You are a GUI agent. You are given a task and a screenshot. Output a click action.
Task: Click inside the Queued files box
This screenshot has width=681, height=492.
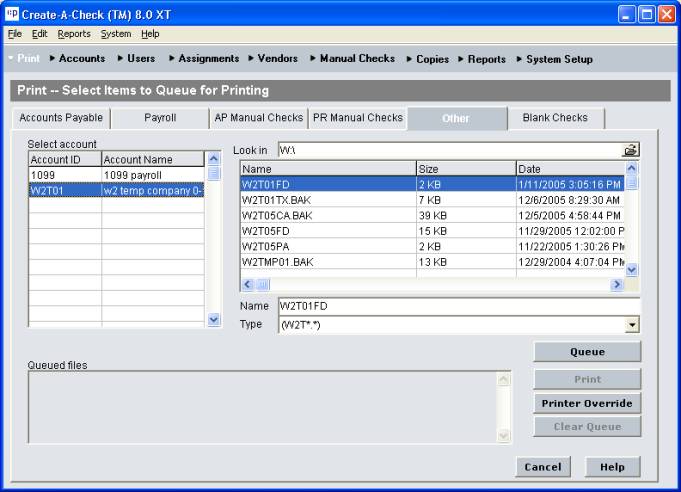[x=263, y=407]
